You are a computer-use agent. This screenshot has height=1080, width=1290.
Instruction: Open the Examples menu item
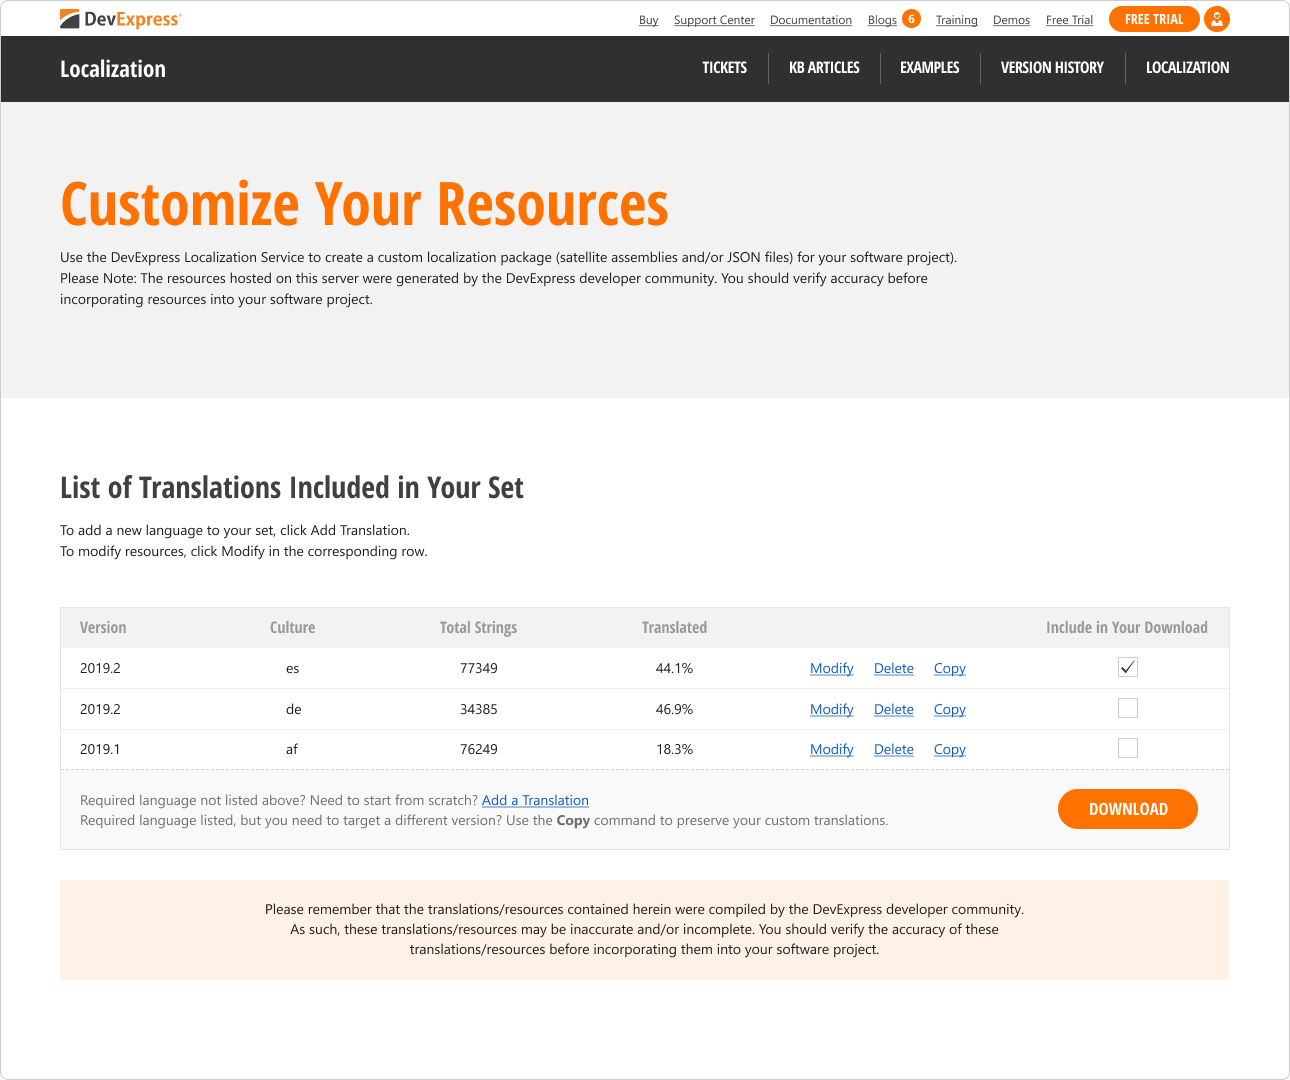pos(930,68)
